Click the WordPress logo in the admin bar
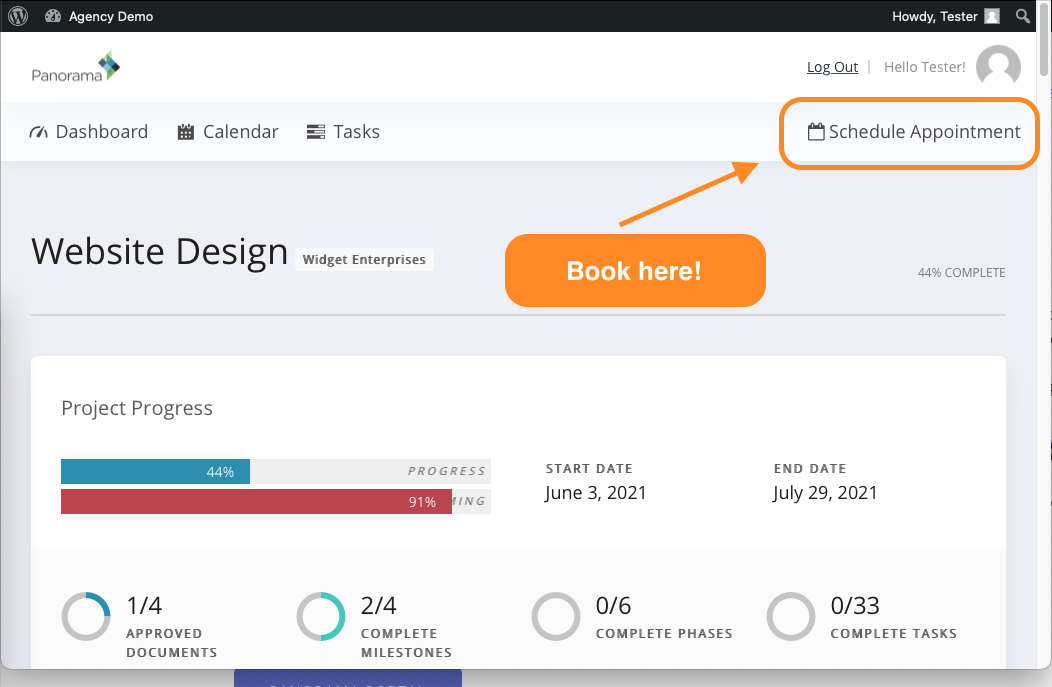 [x=17, y=15]
